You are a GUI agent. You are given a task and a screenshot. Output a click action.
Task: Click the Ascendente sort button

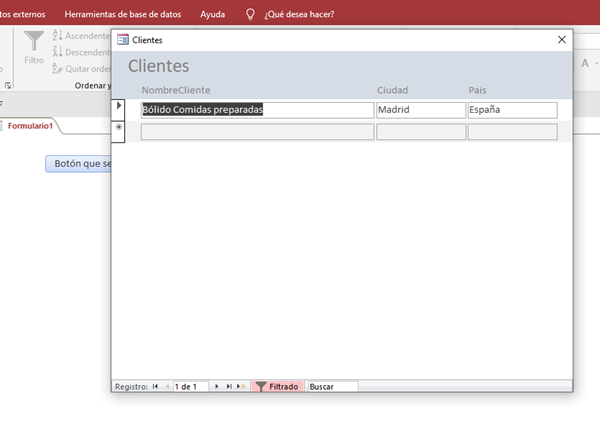pos(78,35)
